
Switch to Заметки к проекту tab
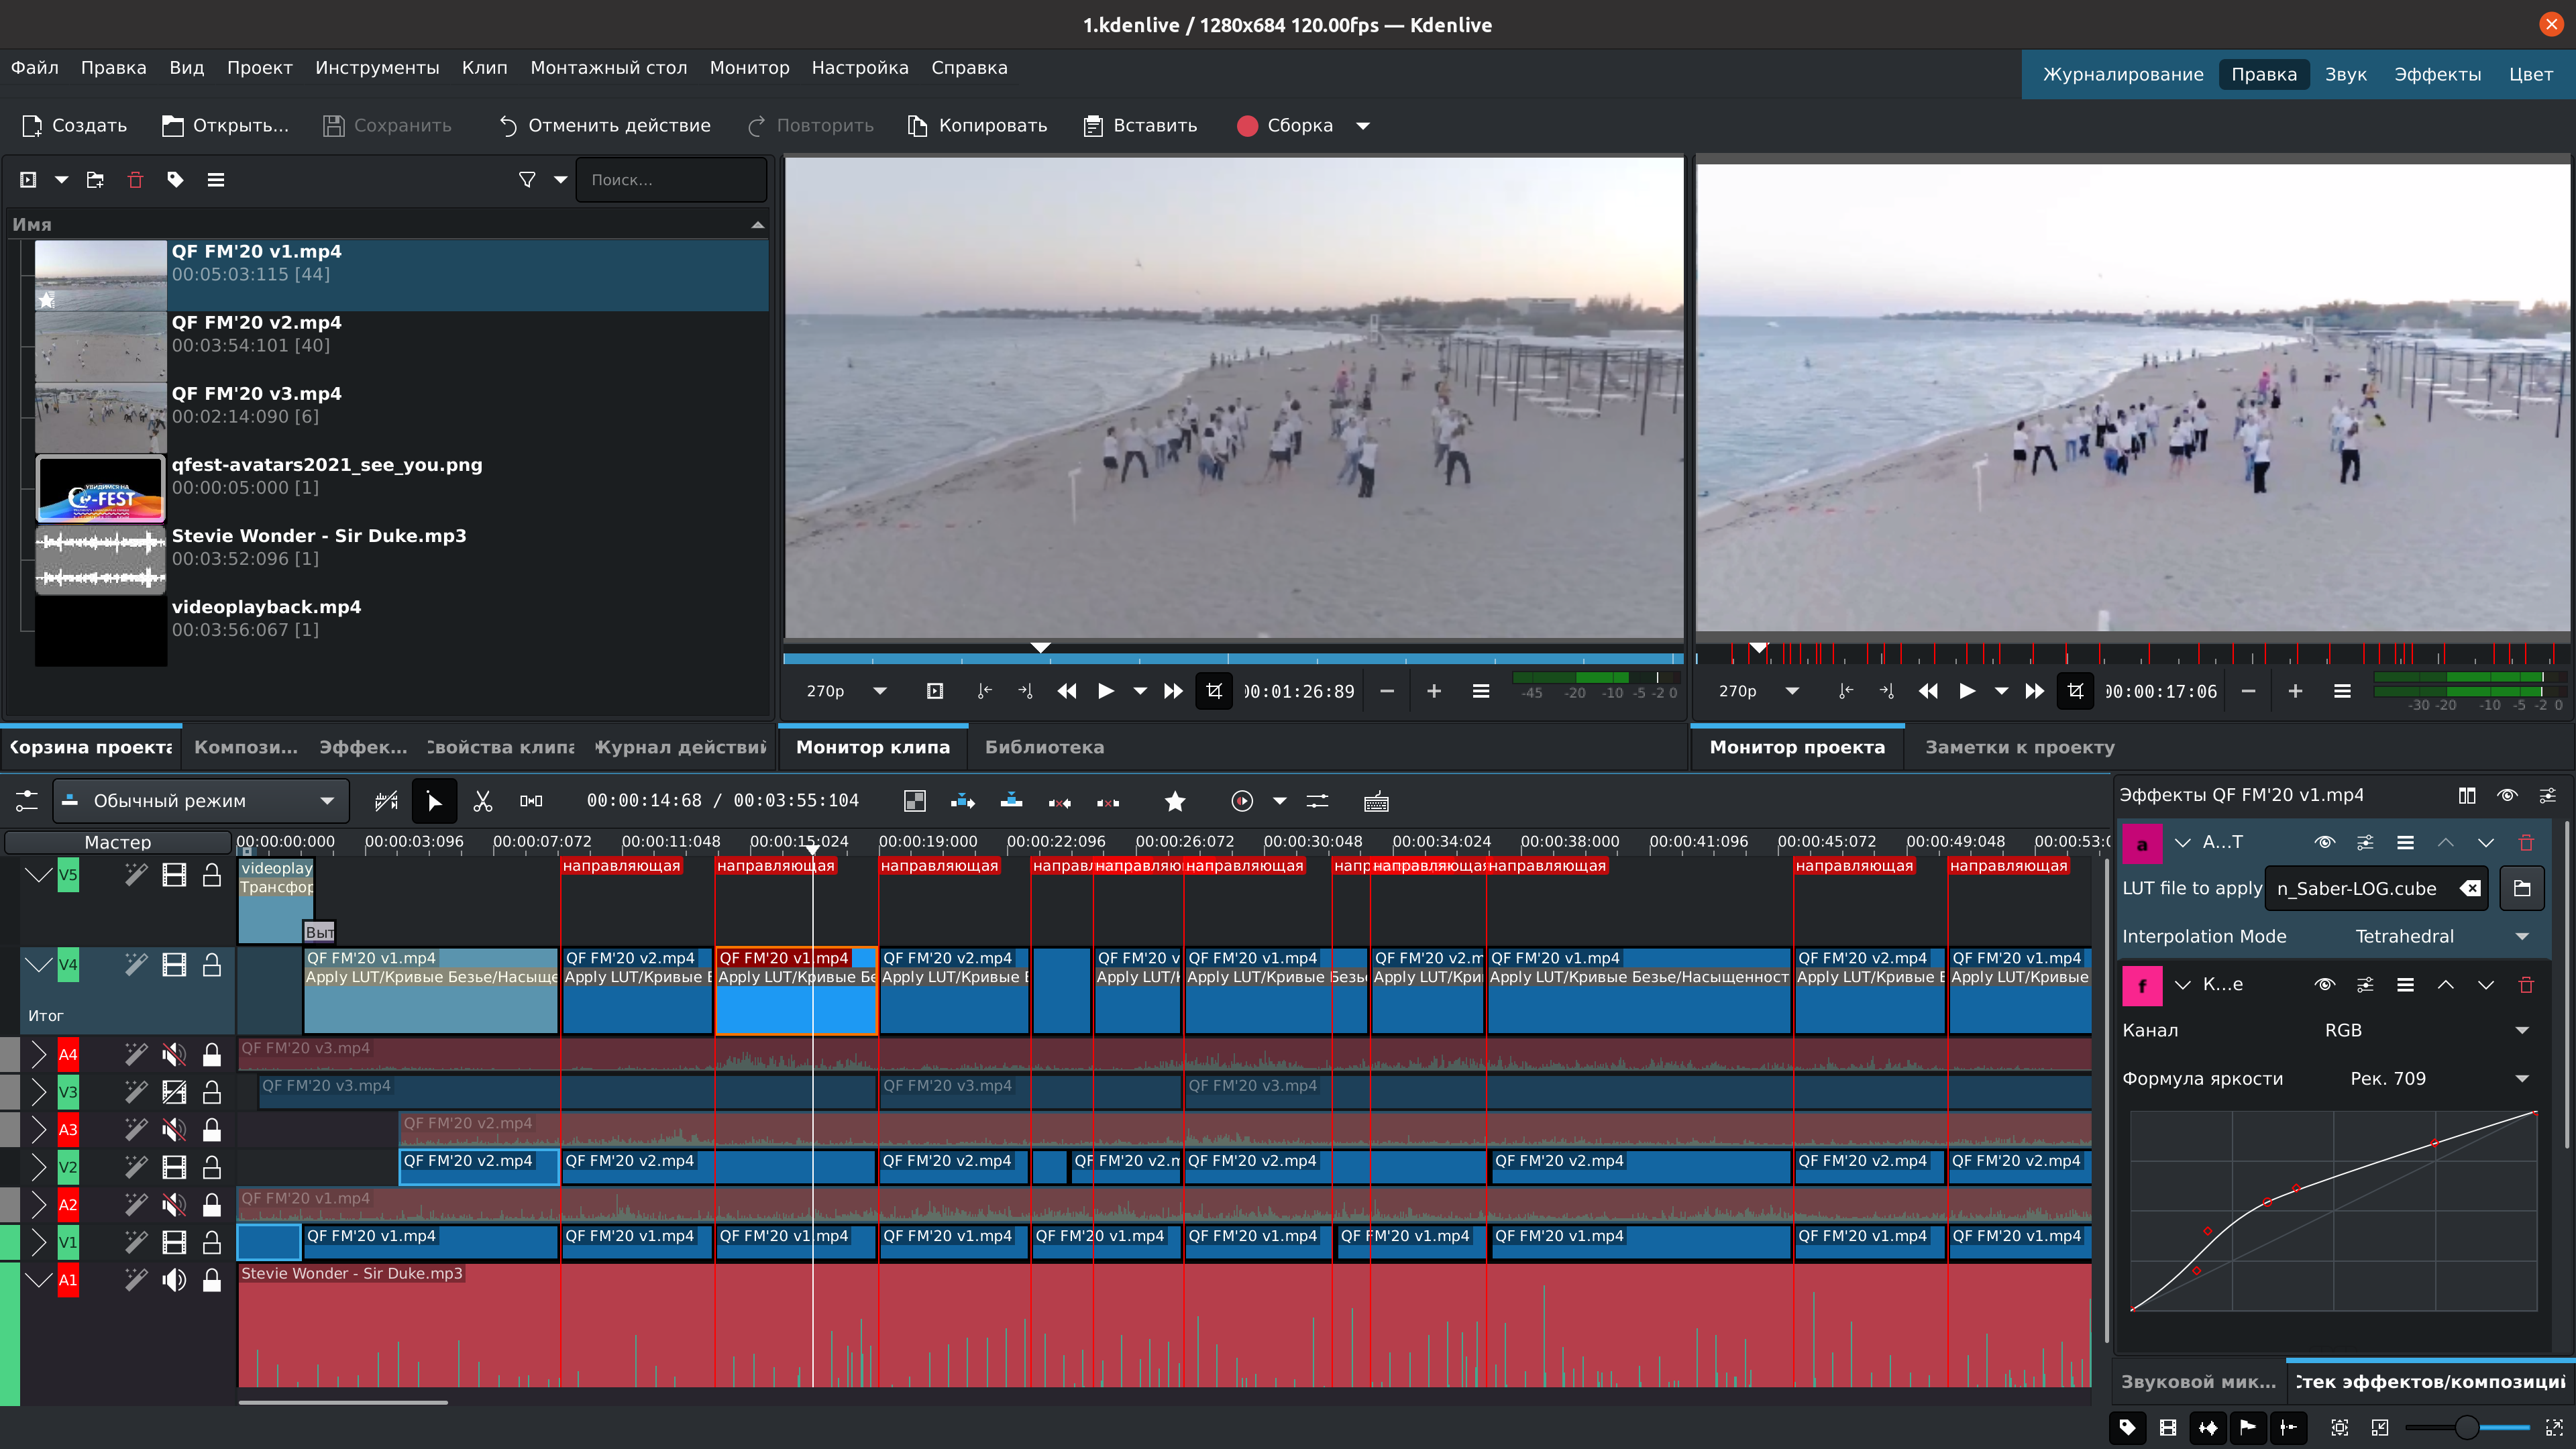coord(2019,747)
